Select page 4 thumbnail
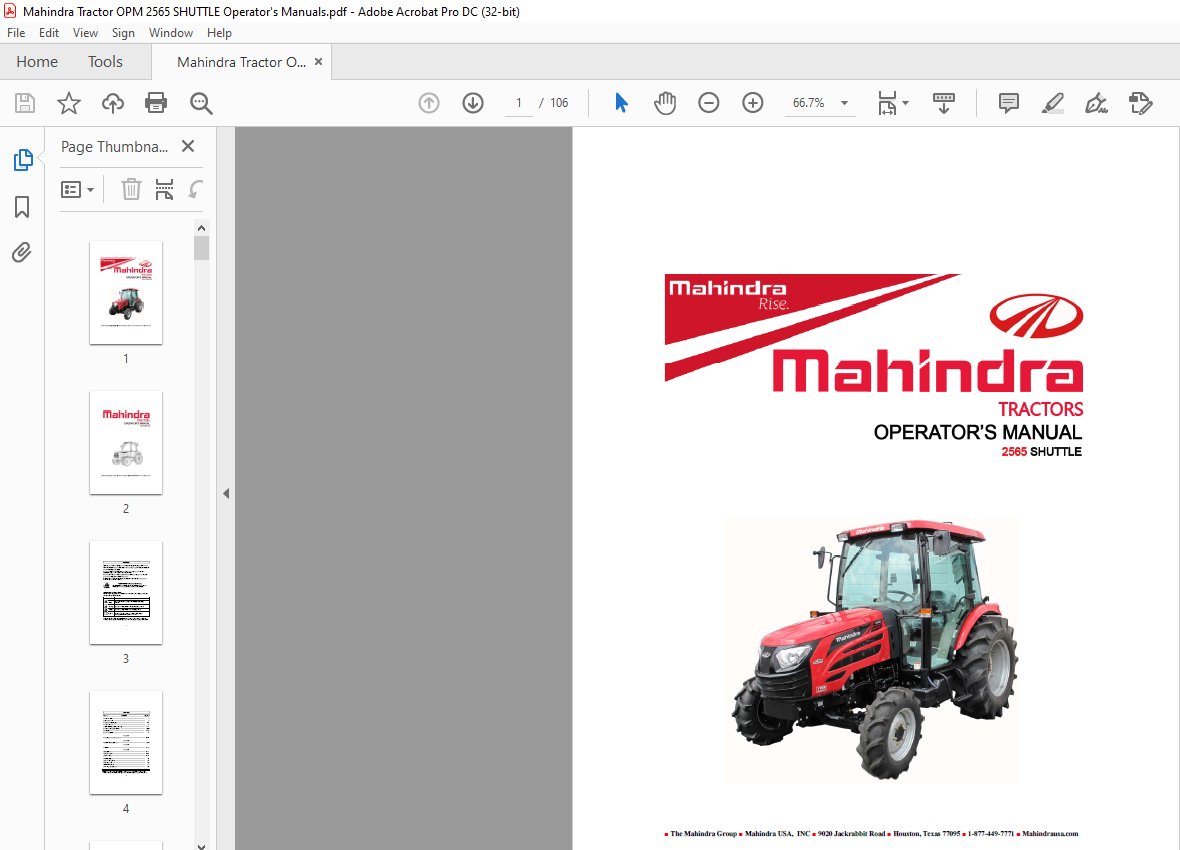 126,742
